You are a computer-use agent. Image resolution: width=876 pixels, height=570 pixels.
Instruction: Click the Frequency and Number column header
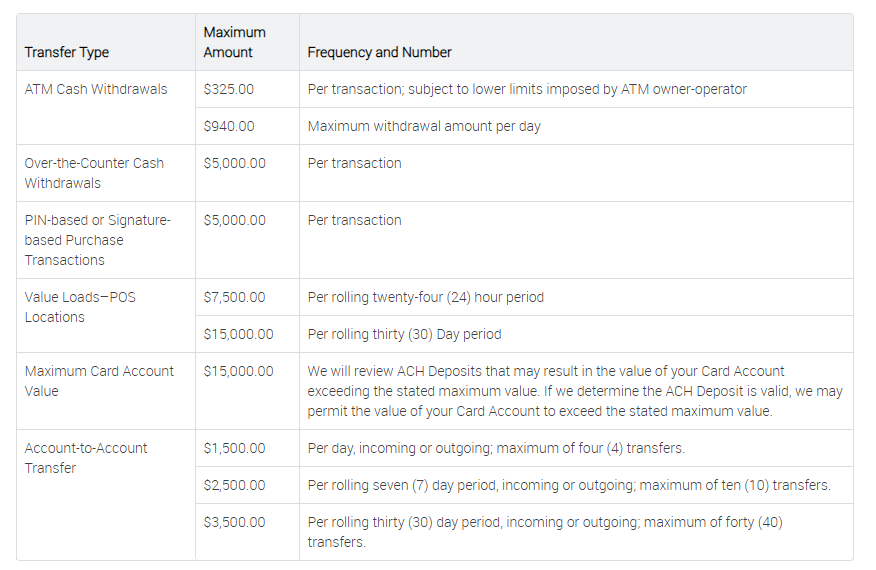tap(379, 52)
